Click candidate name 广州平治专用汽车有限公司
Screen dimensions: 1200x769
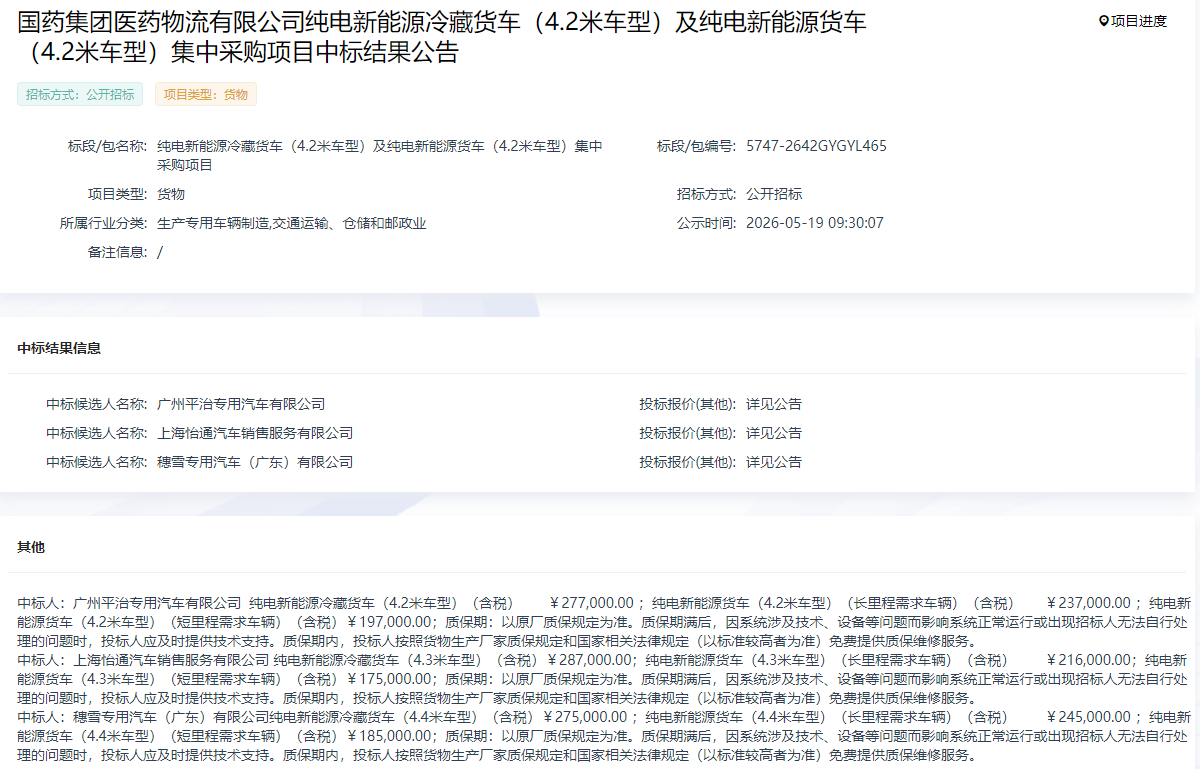point(241,404)
